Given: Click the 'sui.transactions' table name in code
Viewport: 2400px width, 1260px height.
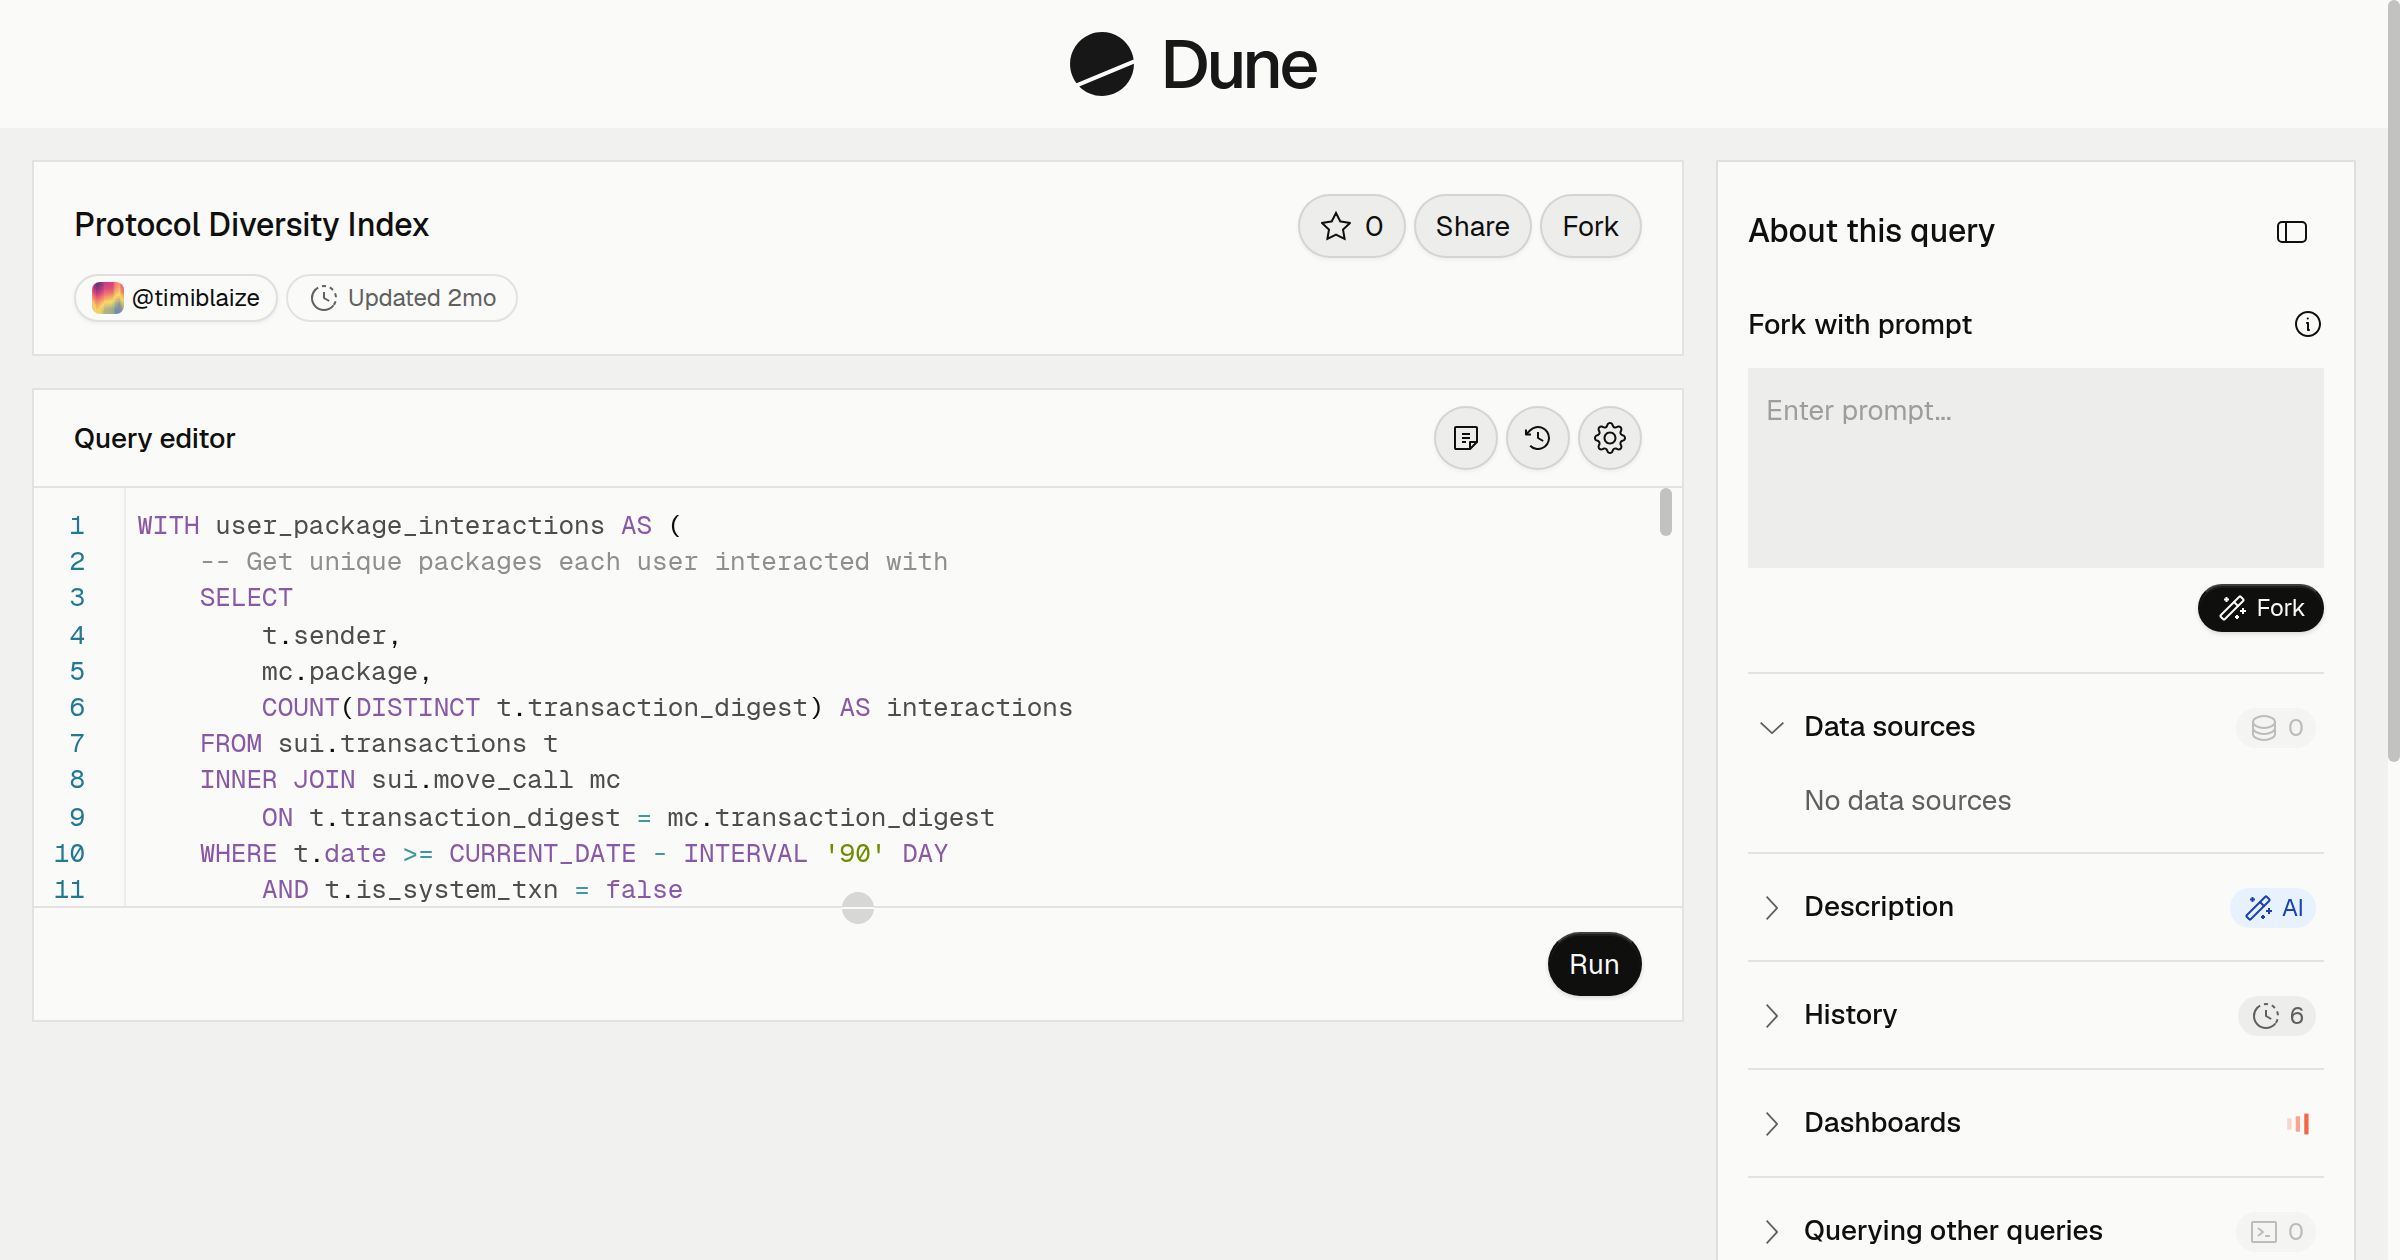Looking at the screenshot, I should tap(402, 744).
